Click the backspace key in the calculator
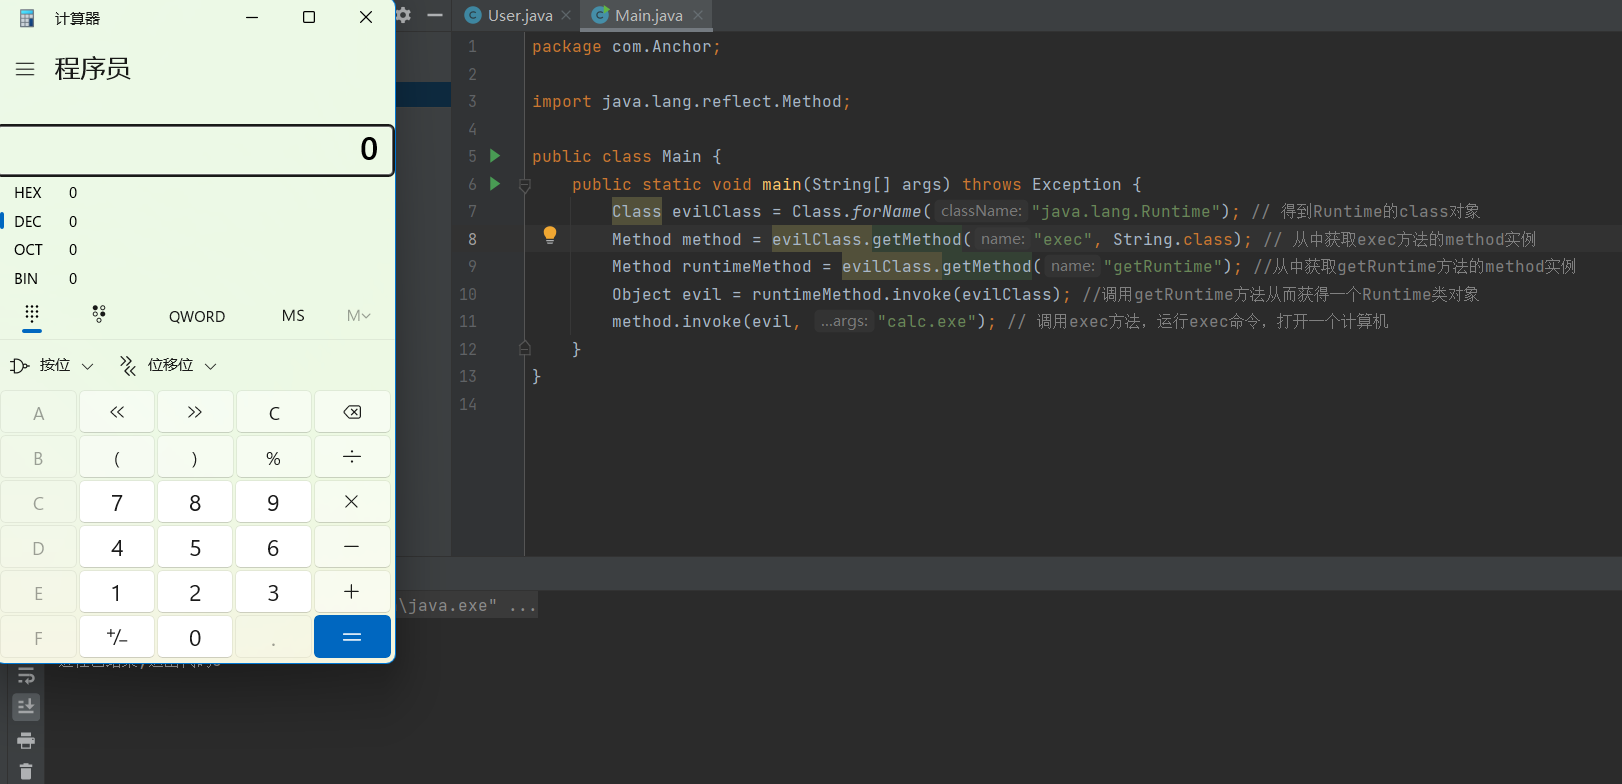Screen dimensions: 1622x784 (352, 412)
